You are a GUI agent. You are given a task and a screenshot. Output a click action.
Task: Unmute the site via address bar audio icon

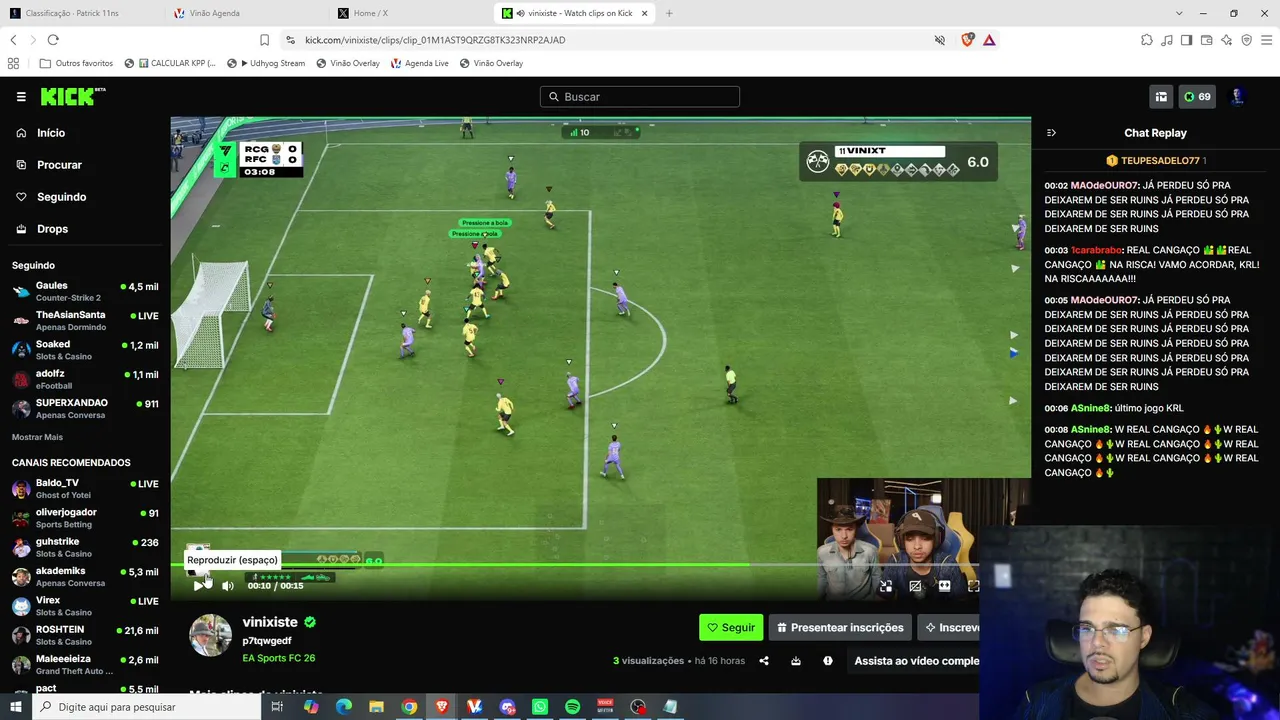[939, 40]
